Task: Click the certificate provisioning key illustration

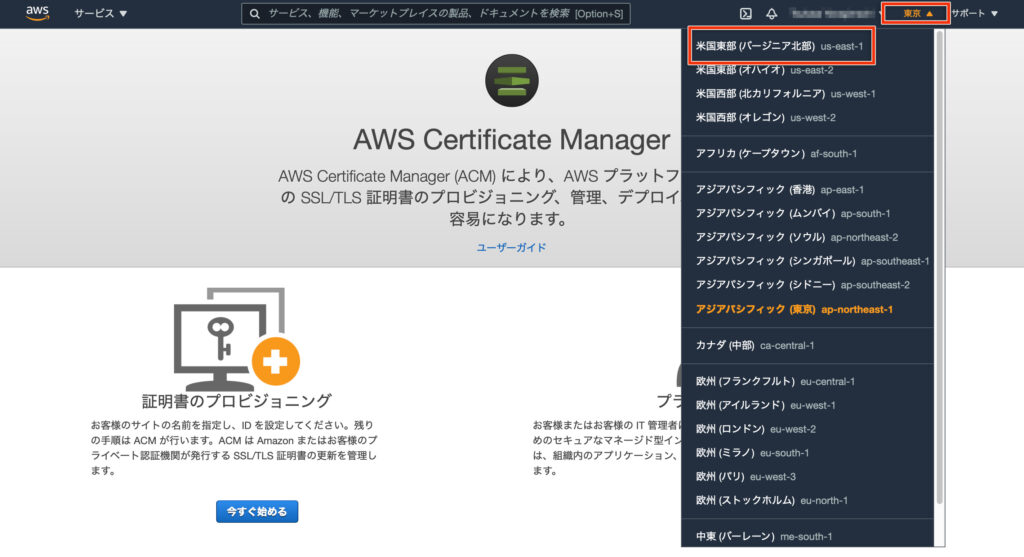Action: tap(236, 338)
